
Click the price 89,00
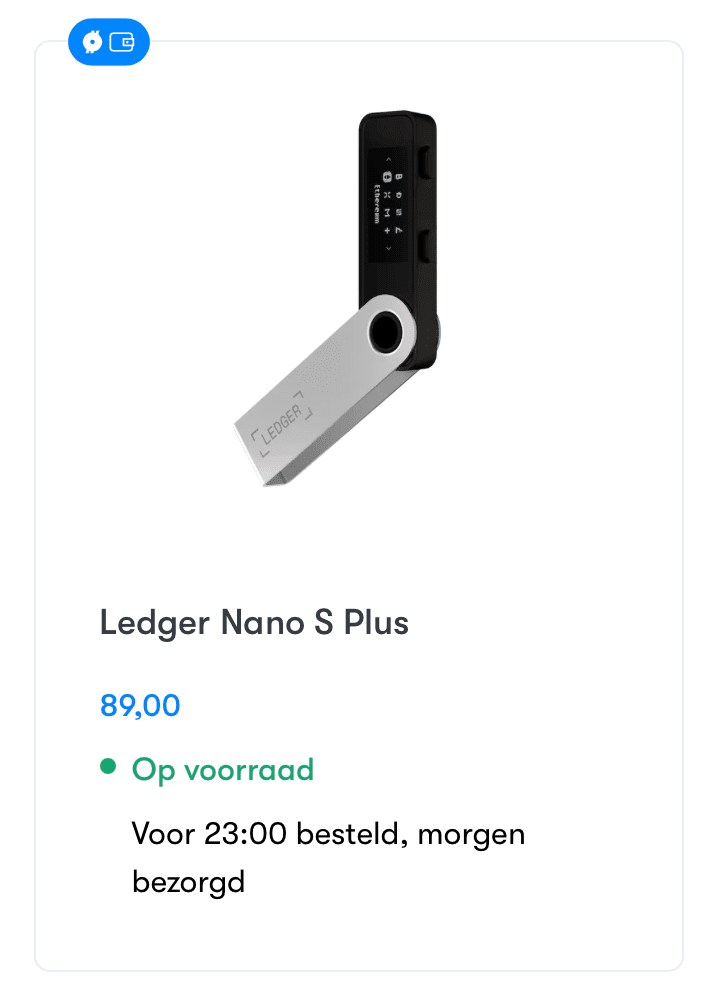[140, 705]
